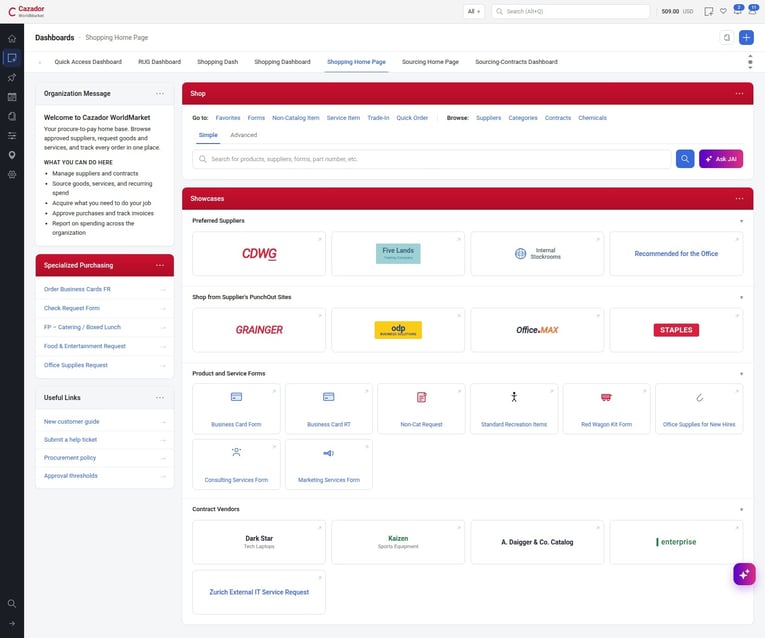Select the Advanced search tab

click(243, 135)
